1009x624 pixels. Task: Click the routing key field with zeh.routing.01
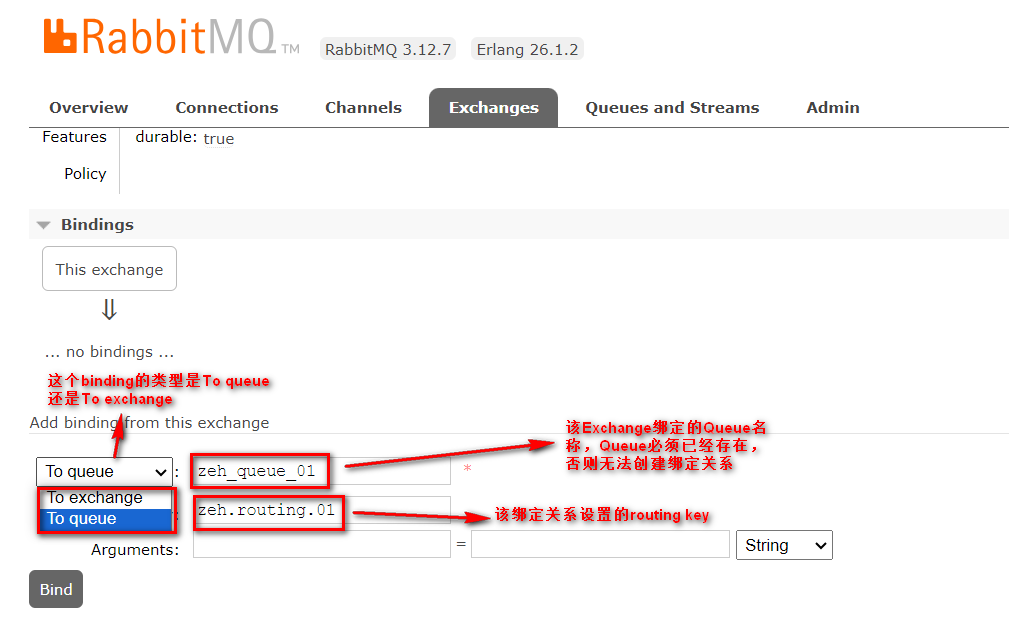[320, 511]
